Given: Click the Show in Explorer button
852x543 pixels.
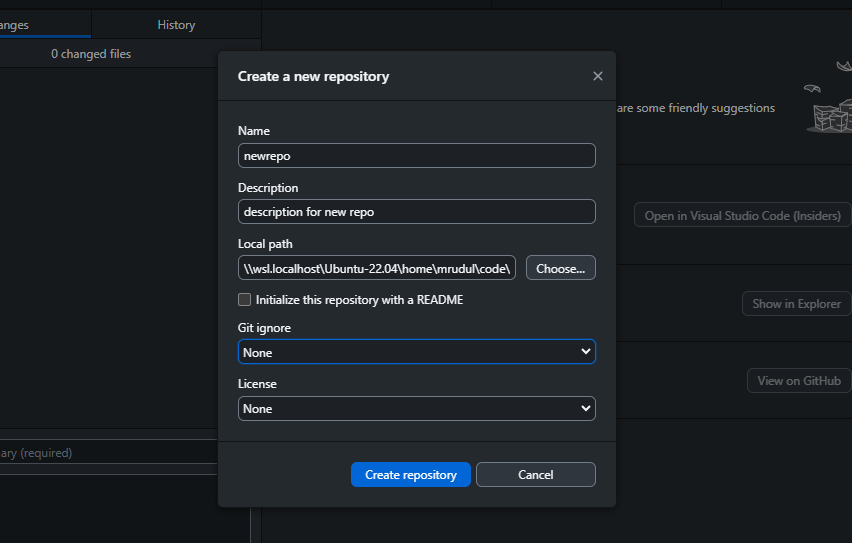Looking at the screenshot, I should 797,304.
